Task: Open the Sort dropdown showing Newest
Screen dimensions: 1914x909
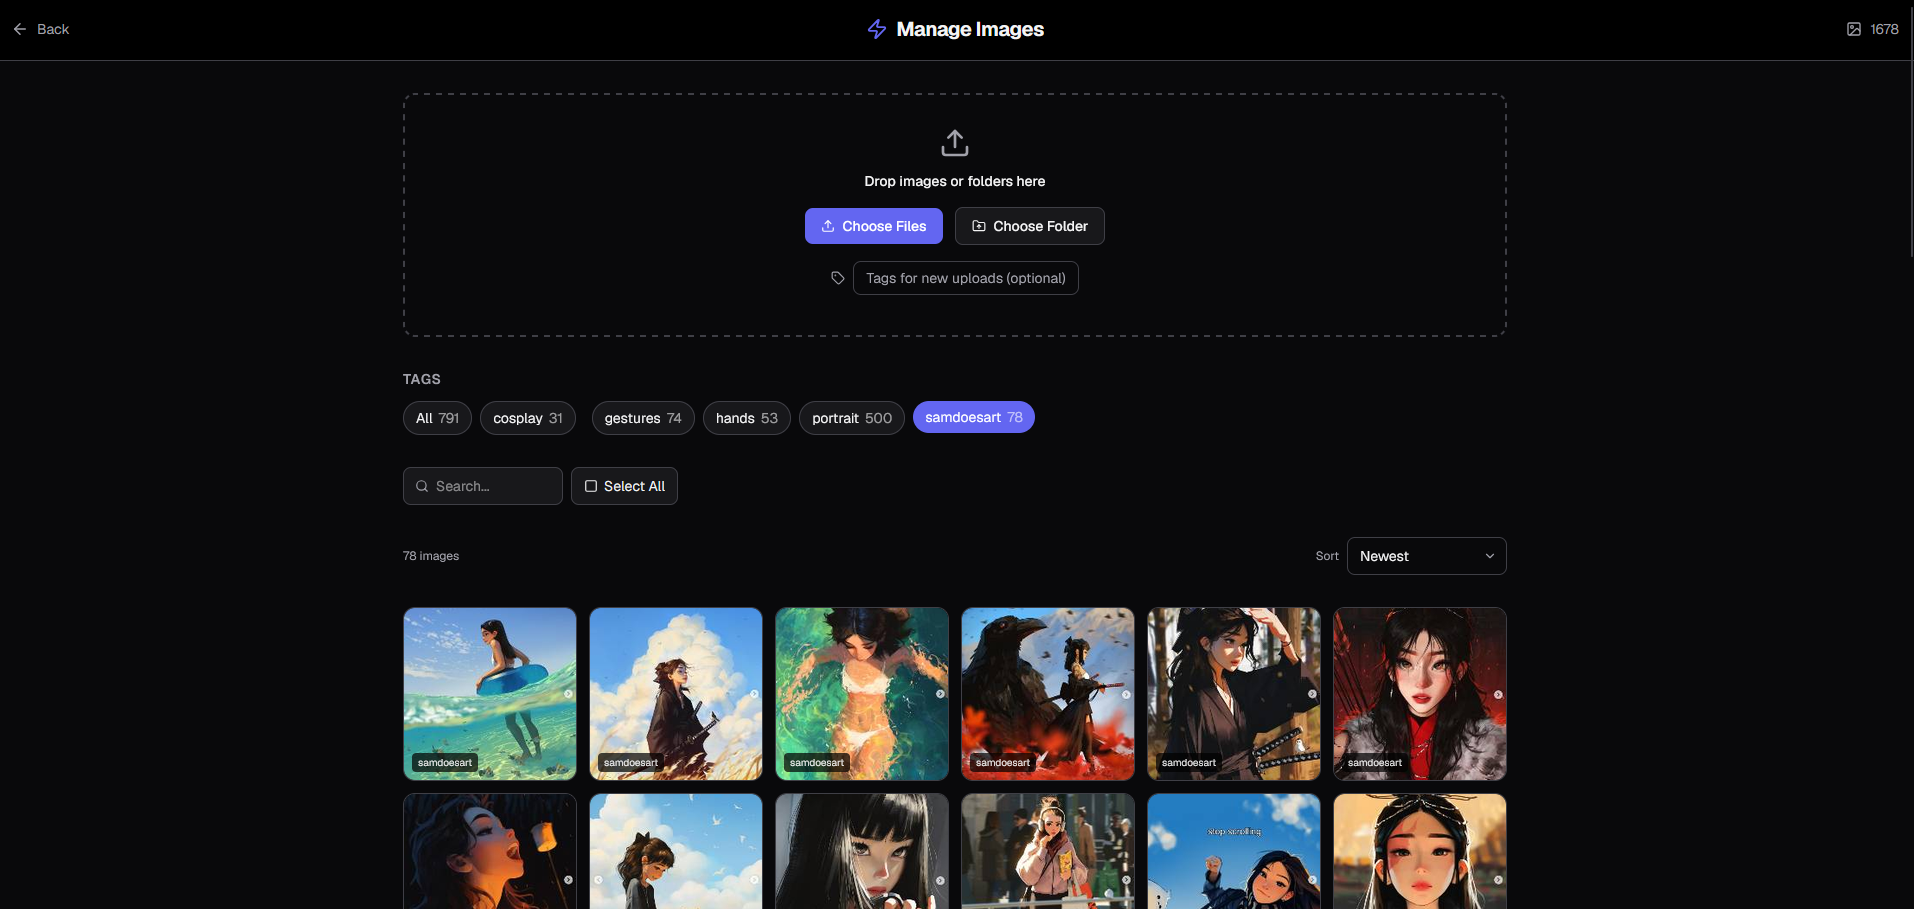Action: pos(1426,556)
